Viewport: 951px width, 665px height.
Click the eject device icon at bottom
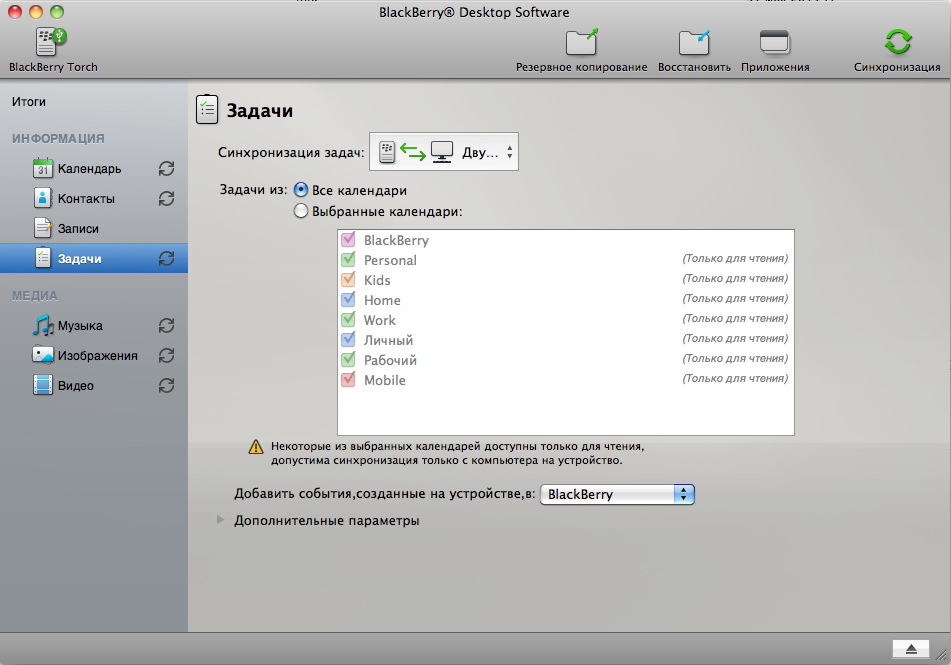click(910, 649)
